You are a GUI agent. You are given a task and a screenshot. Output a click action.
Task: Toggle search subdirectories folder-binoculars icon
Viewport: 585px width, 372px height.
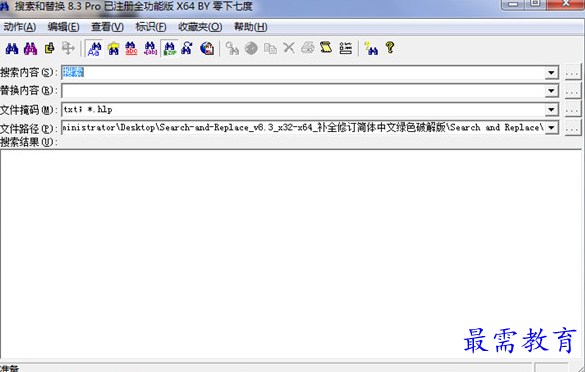(113, 49)
